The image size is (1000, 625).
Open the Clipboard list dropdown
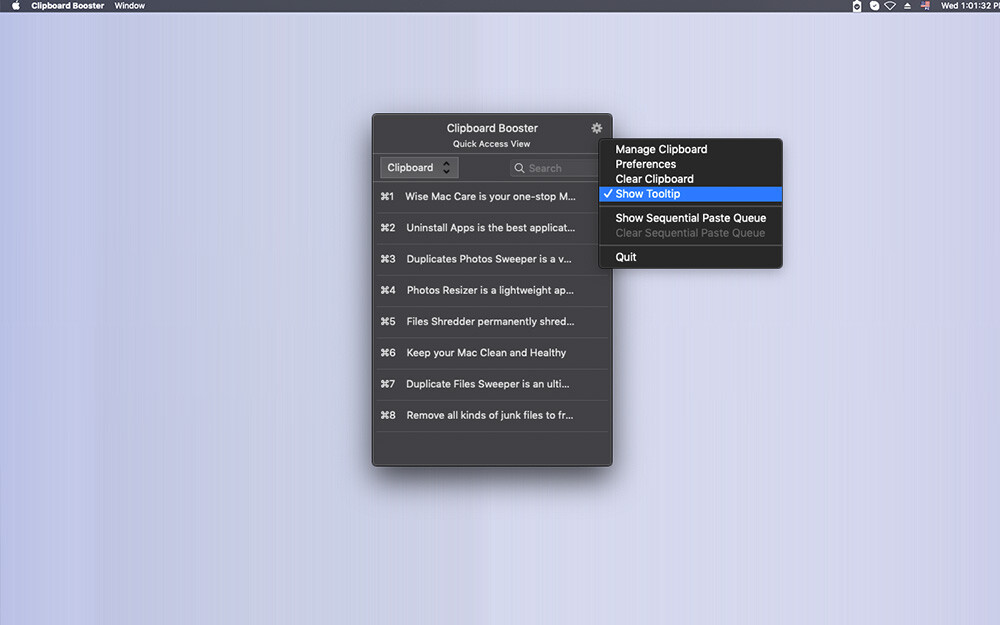click(x=419, y=168)
